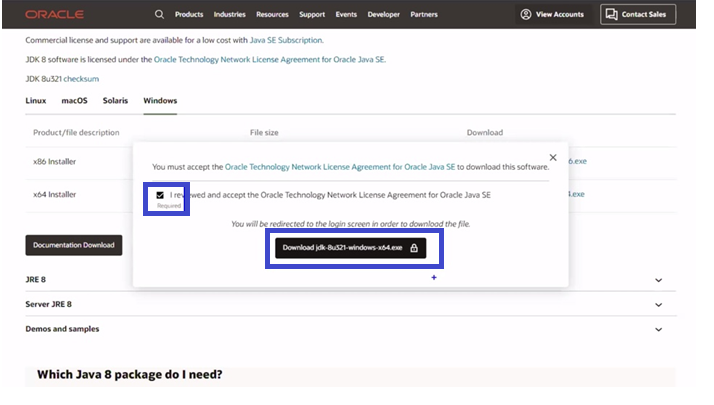
Task: Click the JRE 8 section title
Action: pos(36,279)
